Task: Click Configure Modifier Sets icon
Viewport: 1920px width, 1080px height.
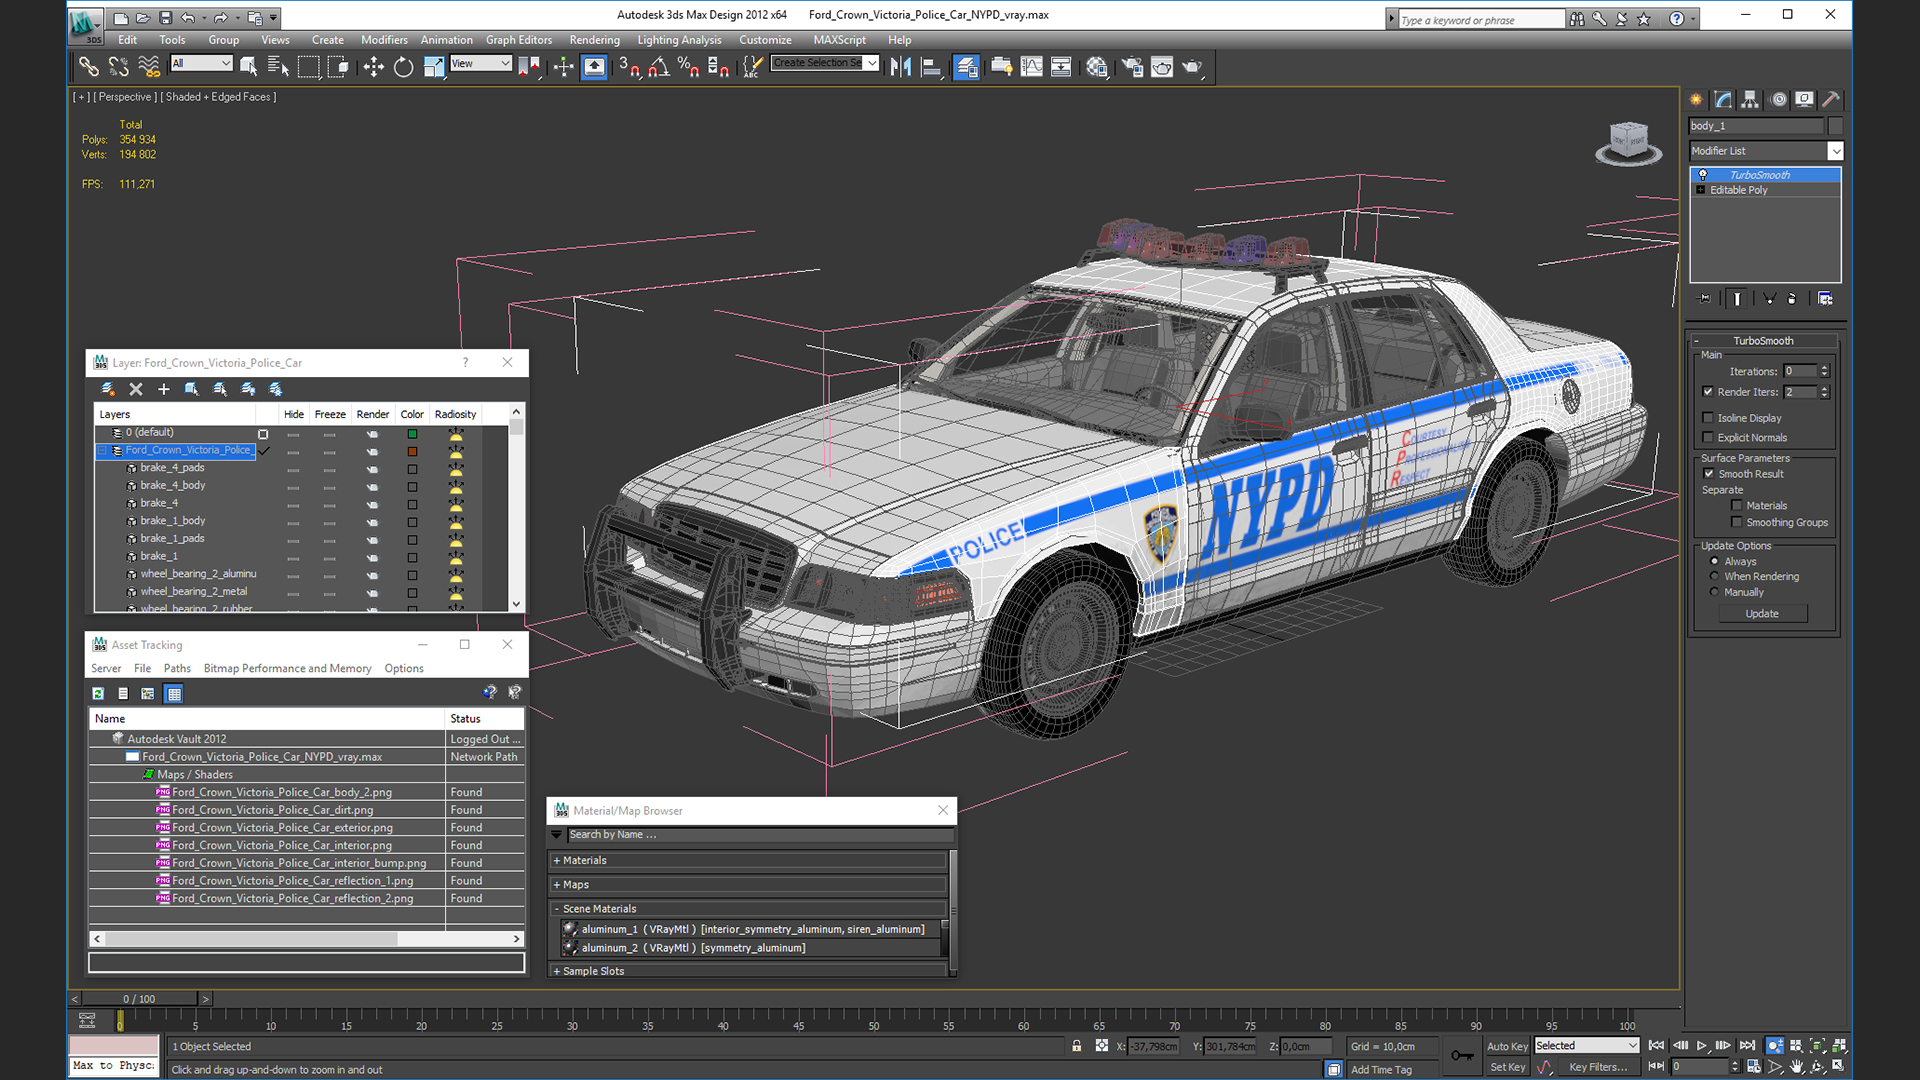Action: click(1825, 298)
